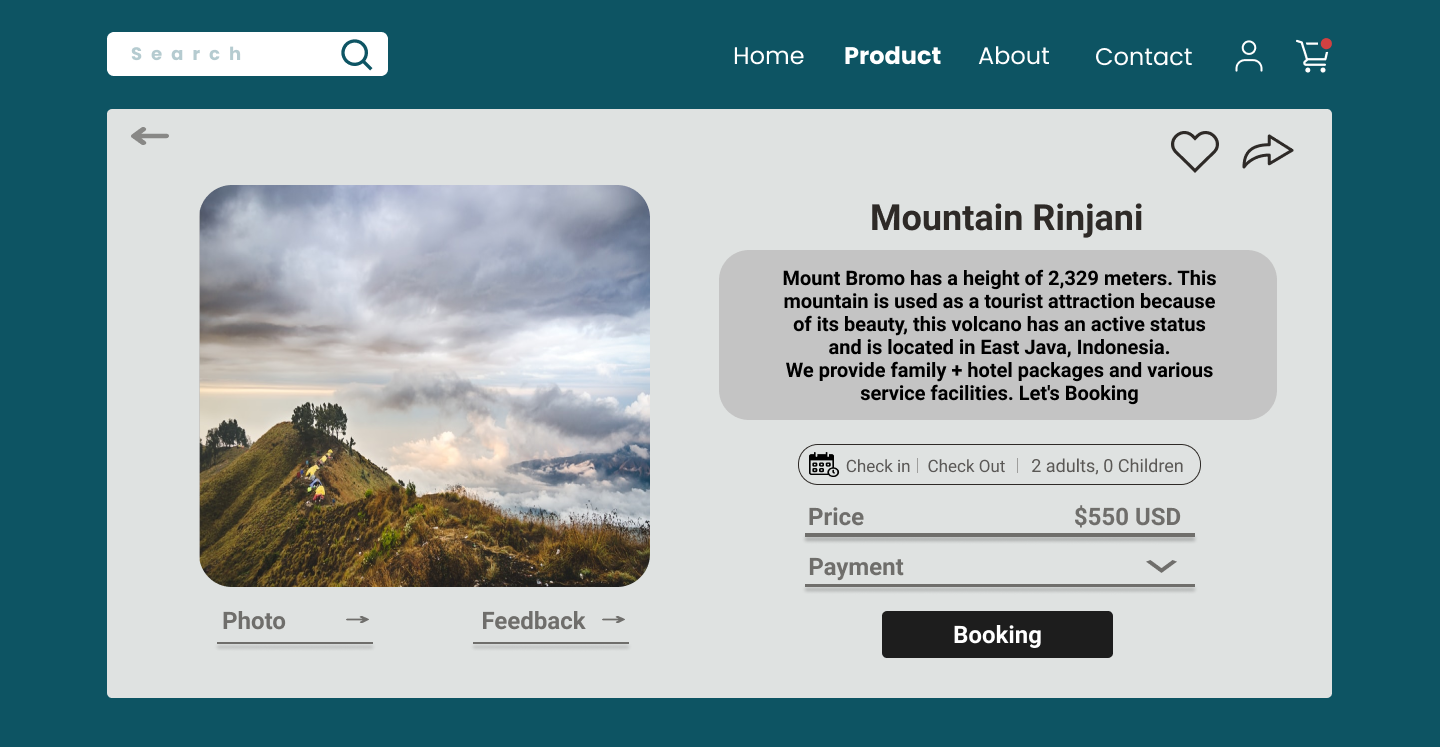Open the Product menu item

(x=892, y=56)
